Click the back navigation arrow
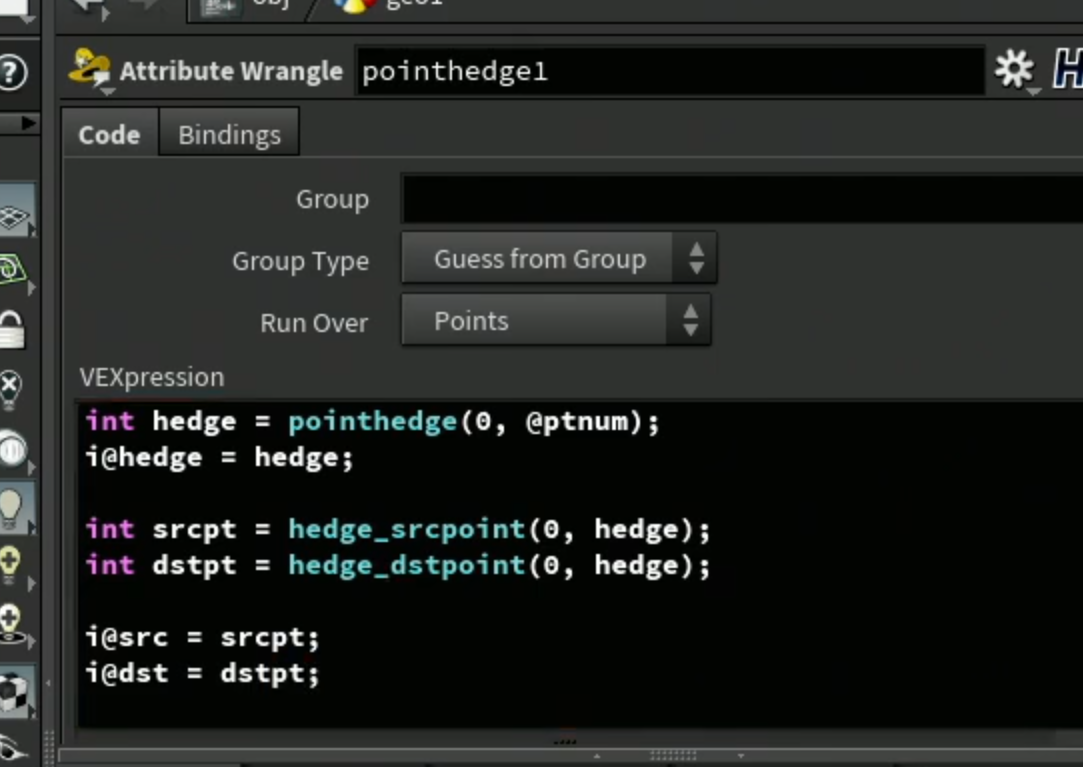The width and height of the screenshot is (1083, 767). pos(90,7)
